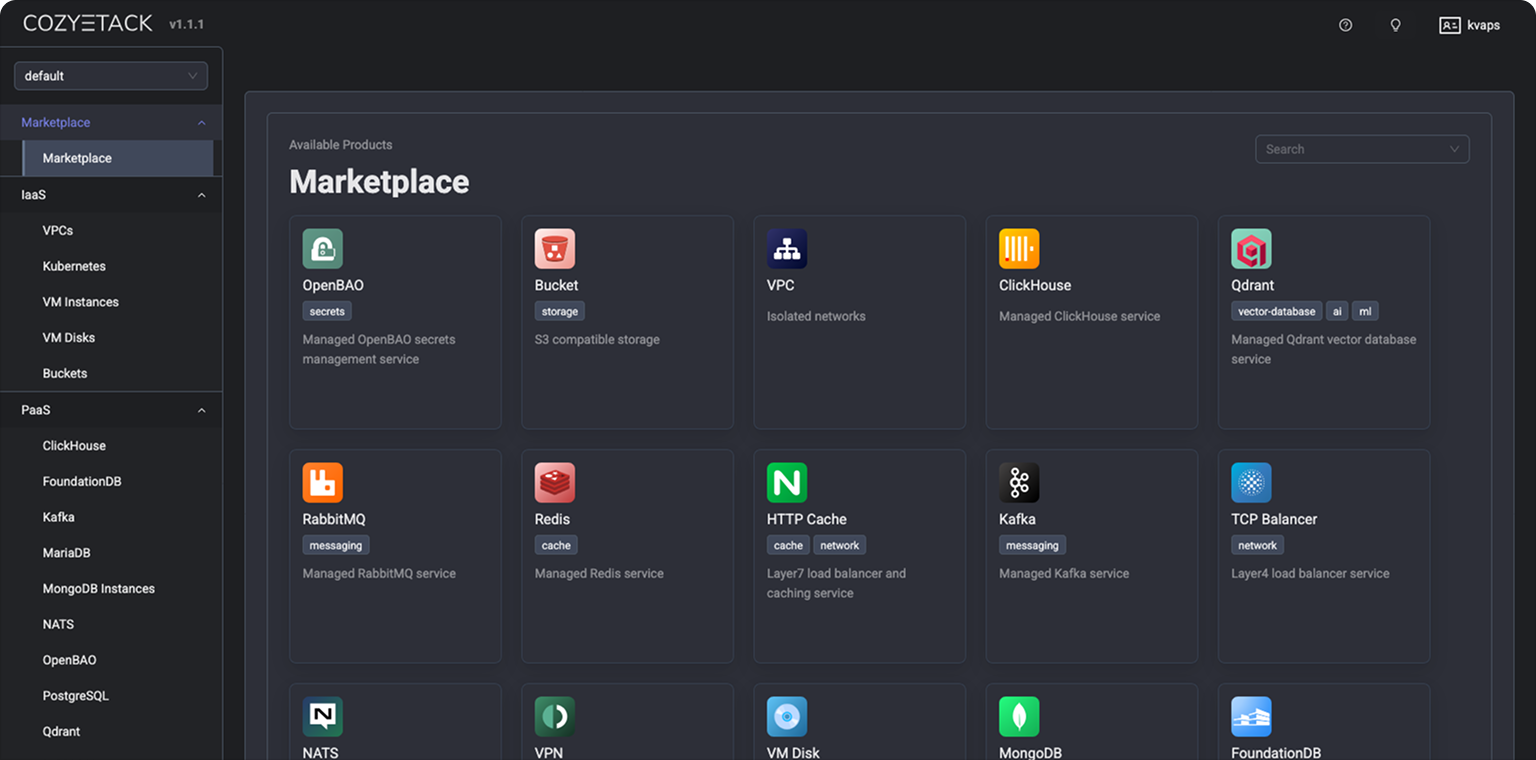The height and width of the screenshot is (760, 1536).
Task: Open the help question mark icon
Action: coord(1345,25)
